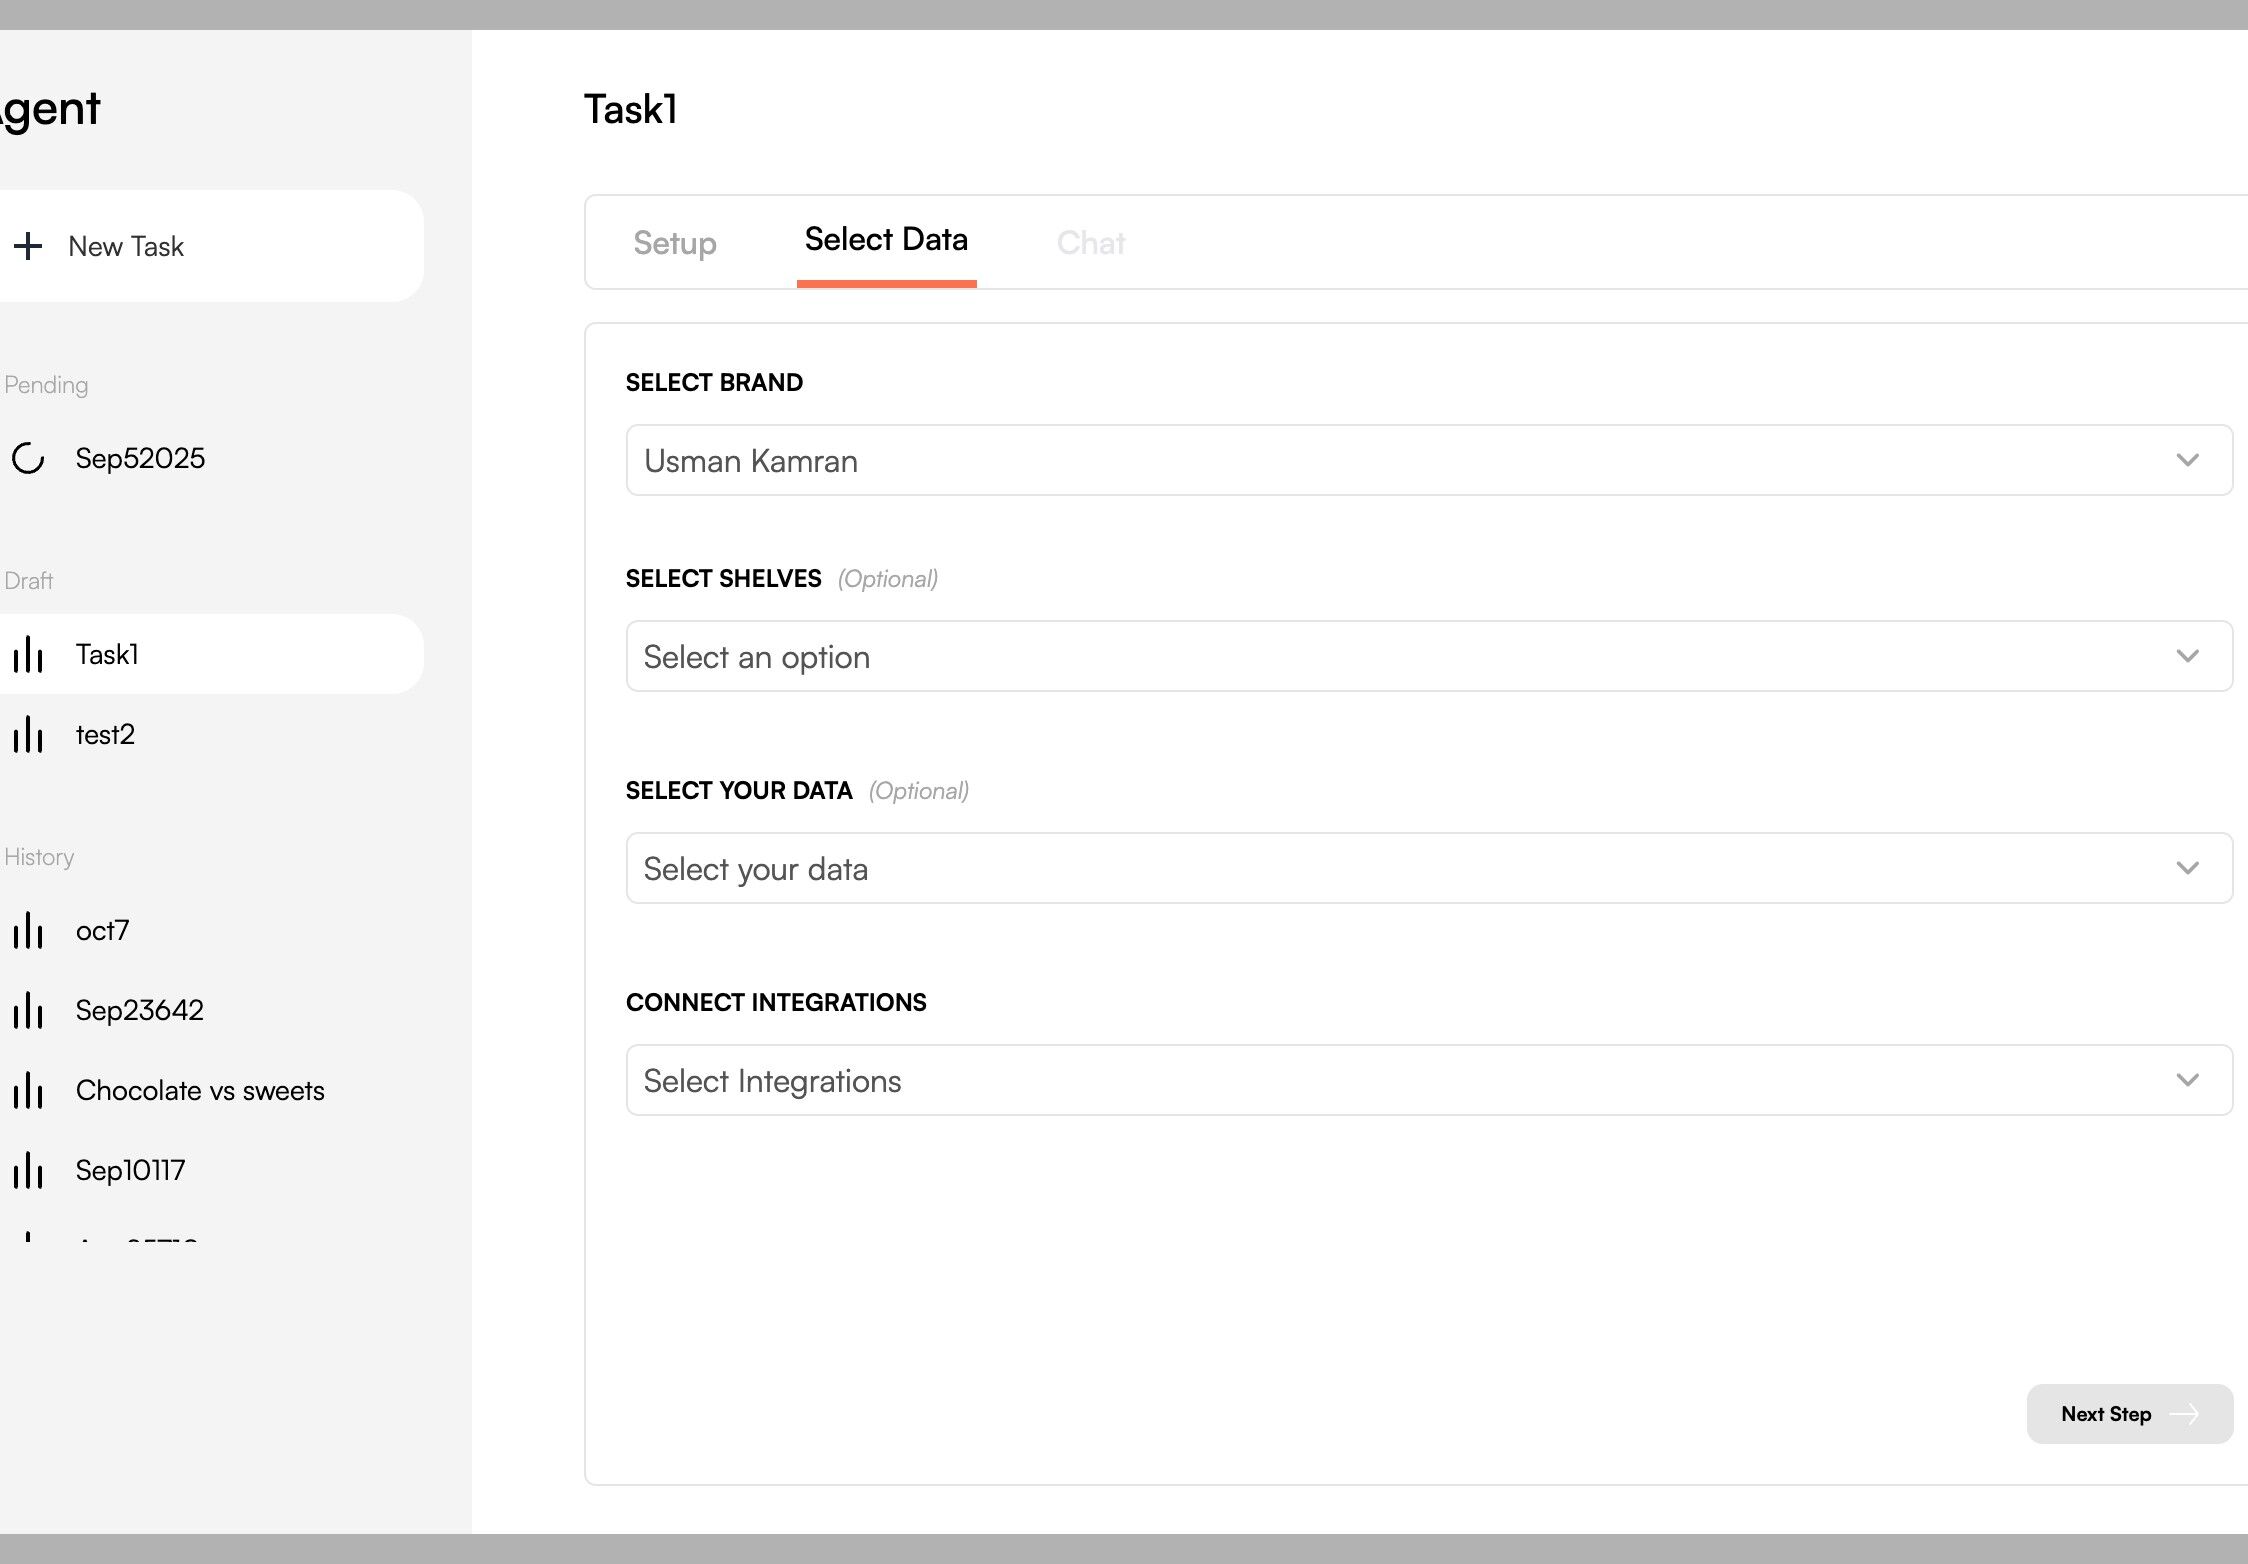Click the bar chart icon next to Sep23642

click(28, 1011)
